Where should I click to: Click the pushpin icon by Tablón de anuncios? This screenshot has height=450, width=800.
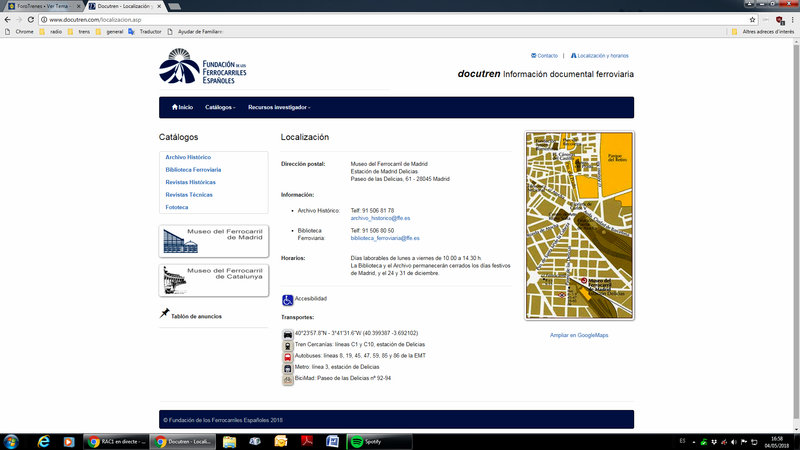[x=164, y=313]
